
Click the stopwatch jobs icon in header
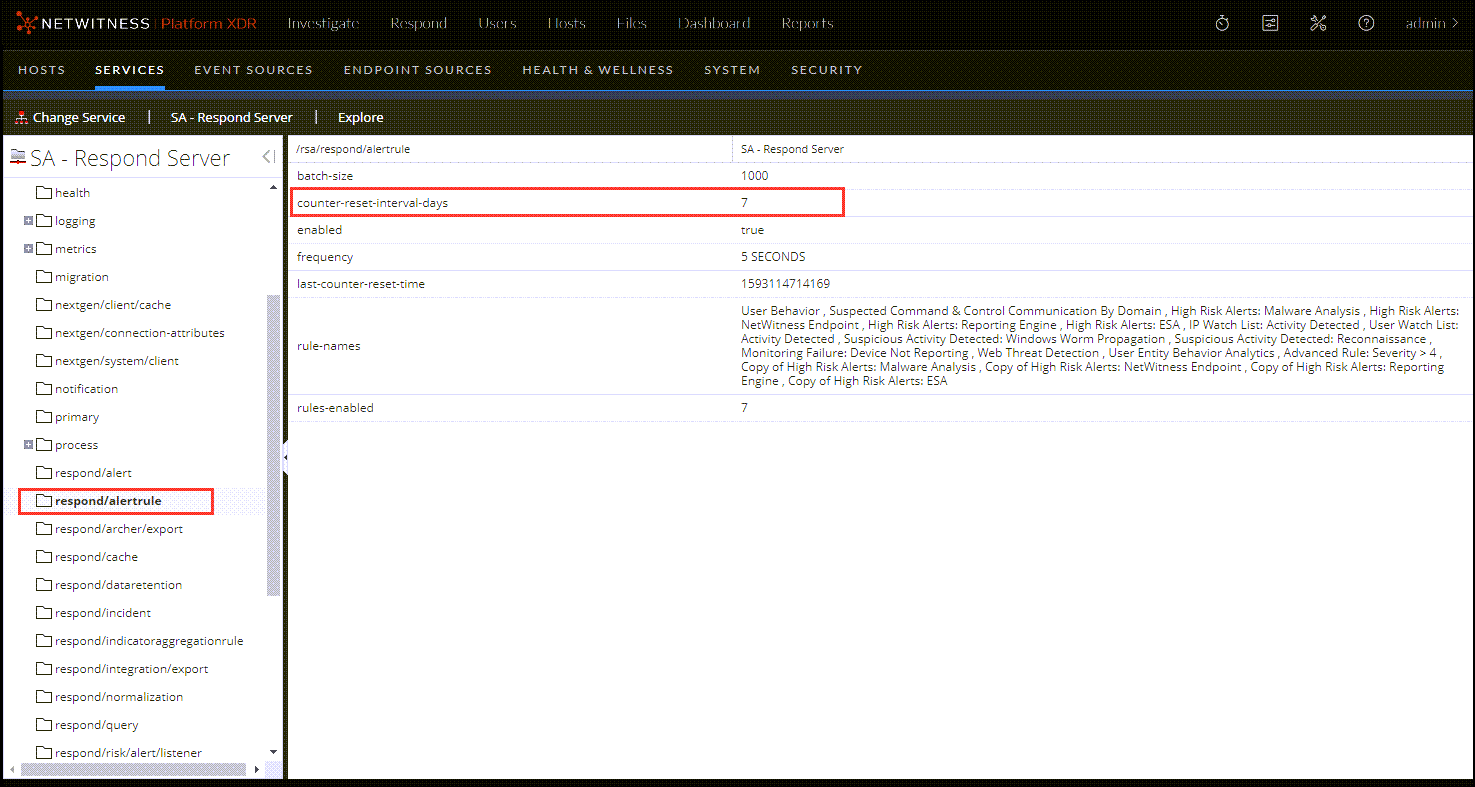[1222, 23]
